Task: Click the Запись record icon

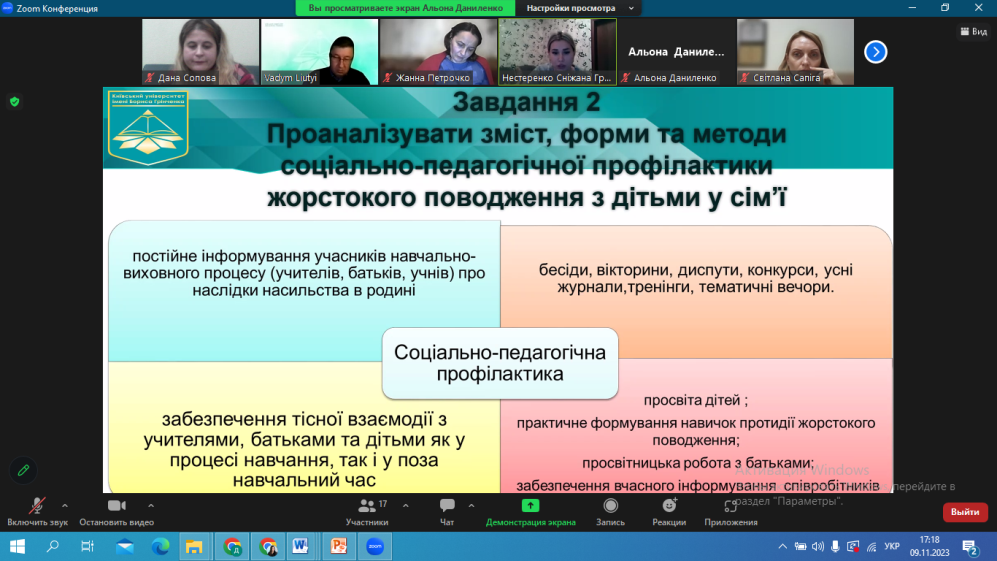Action: 610,507
